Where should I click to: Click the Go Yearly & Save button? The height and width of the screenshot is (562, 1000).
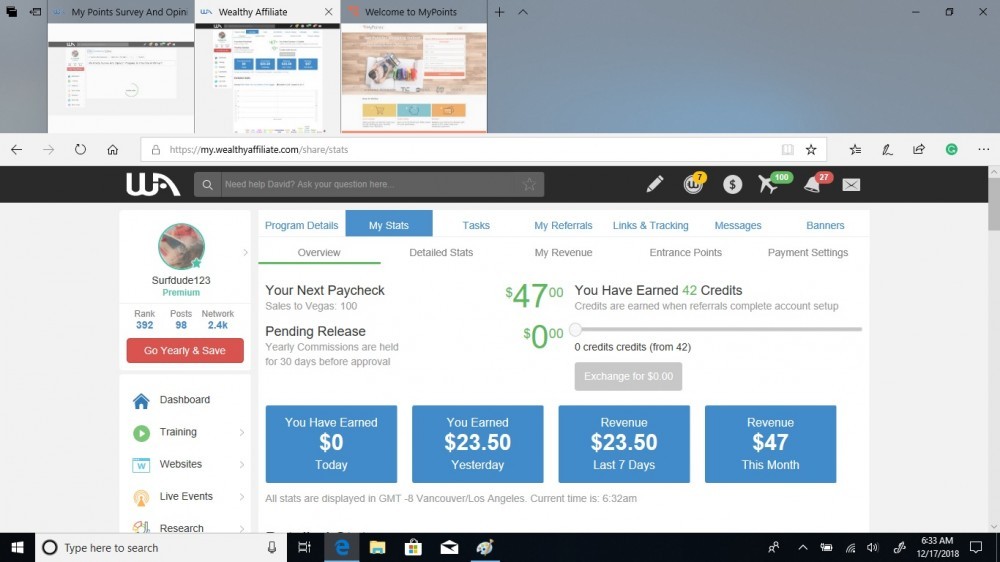185,350
